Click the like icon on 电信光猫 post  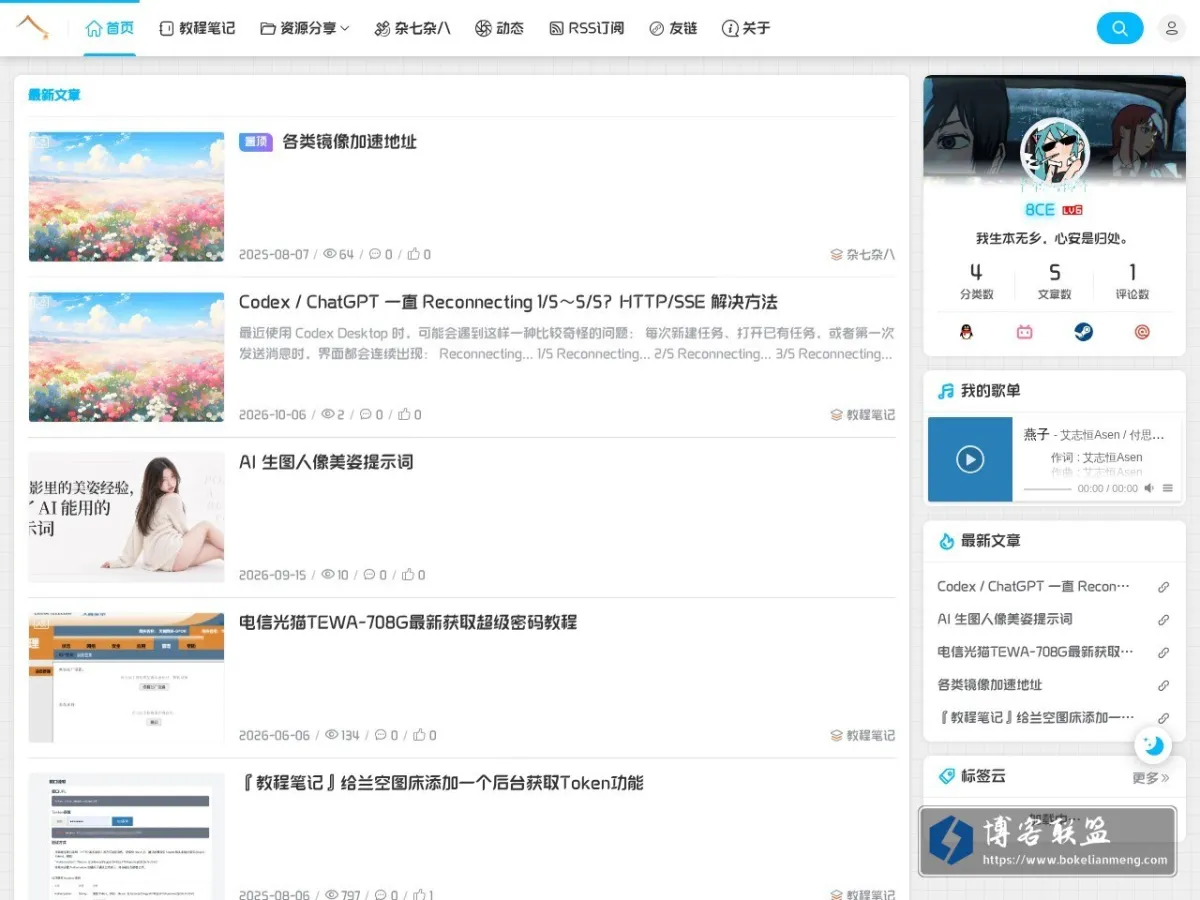pyautogui.click(x=419, y=734)
